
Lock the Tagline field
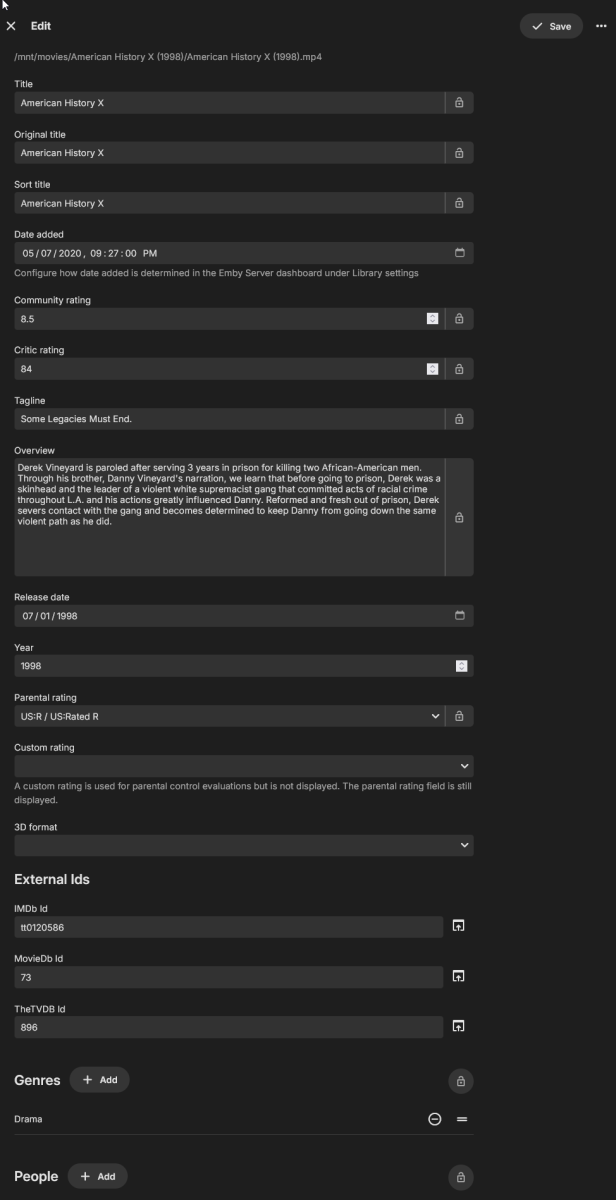tap(460, 419)
